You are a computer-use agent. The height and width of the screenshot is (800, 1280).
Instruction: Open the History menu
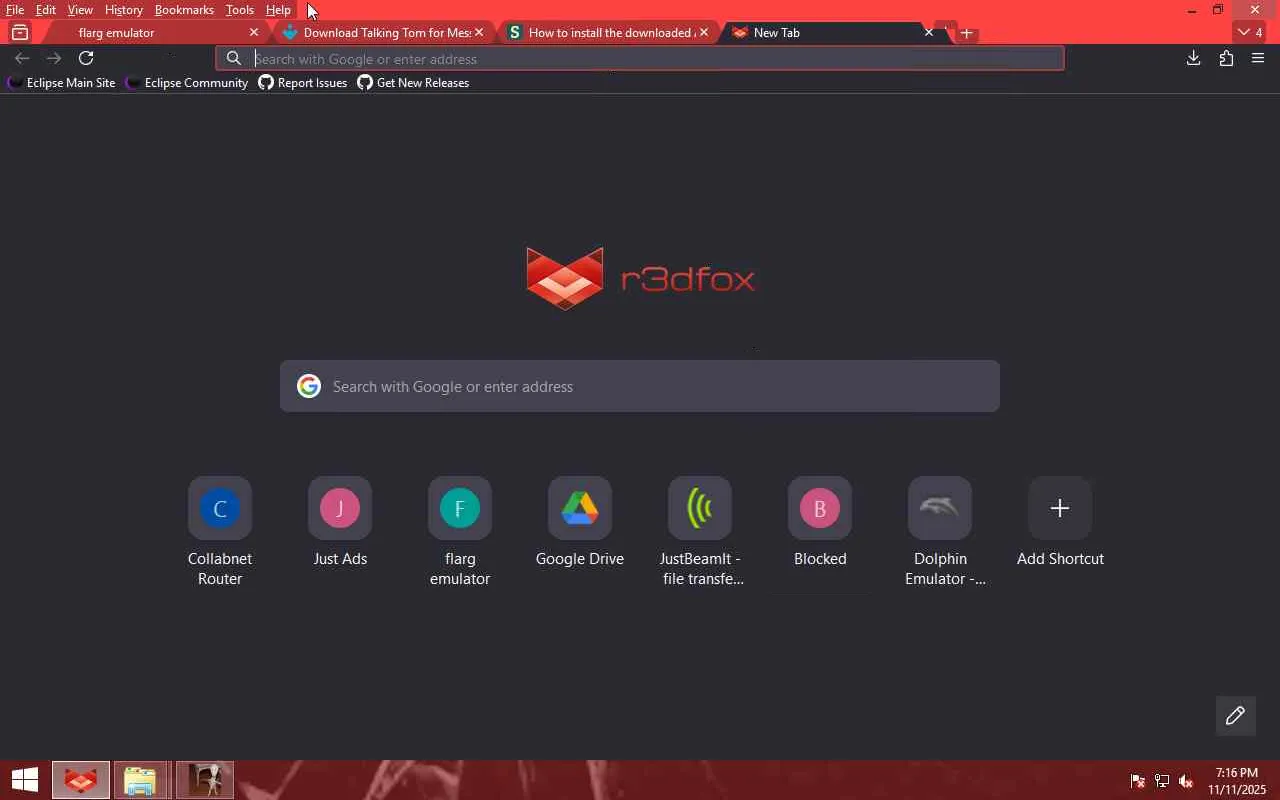point(124,10)
